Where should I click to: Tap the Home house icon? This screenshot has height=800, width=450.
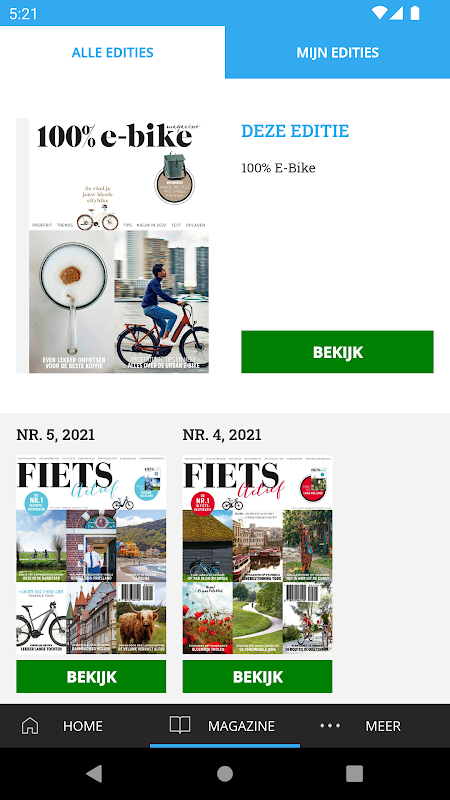click(30, 725)
